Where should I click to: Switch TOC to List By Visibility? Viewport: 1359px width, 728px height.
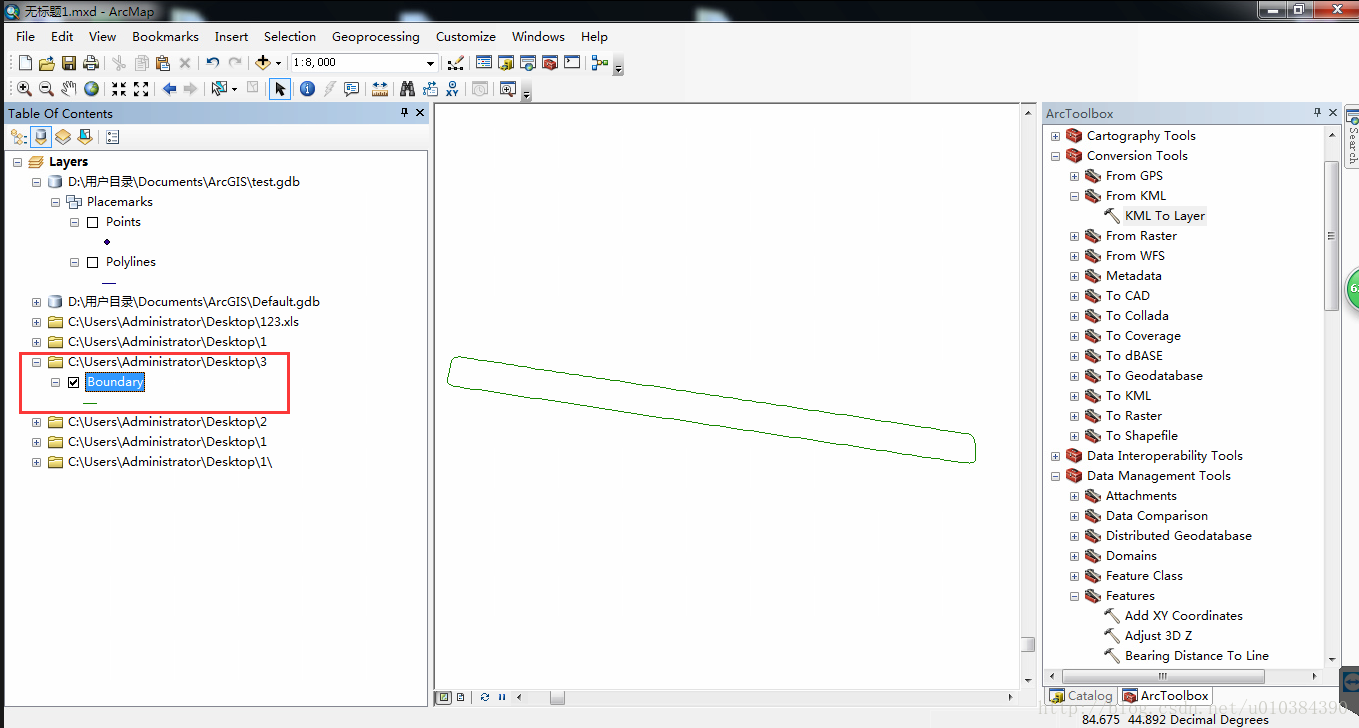point(63,137)
